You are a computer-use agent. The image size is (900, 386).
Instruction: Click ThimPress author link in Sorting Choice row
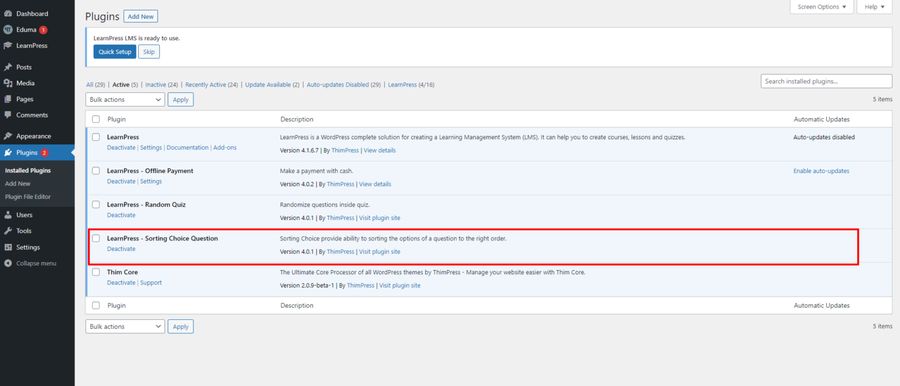340,252
